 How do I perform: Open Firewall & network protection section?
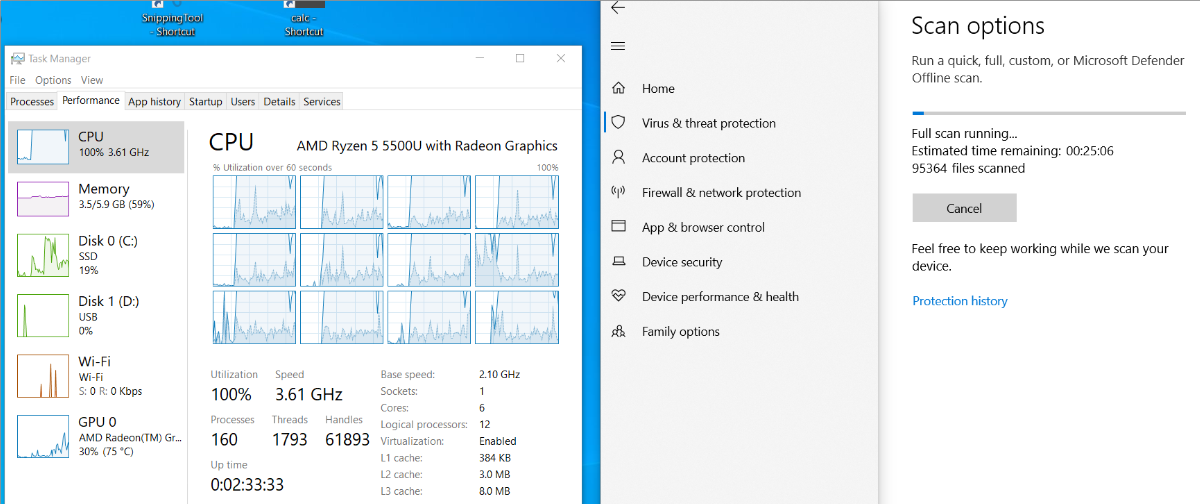[721, 192]
